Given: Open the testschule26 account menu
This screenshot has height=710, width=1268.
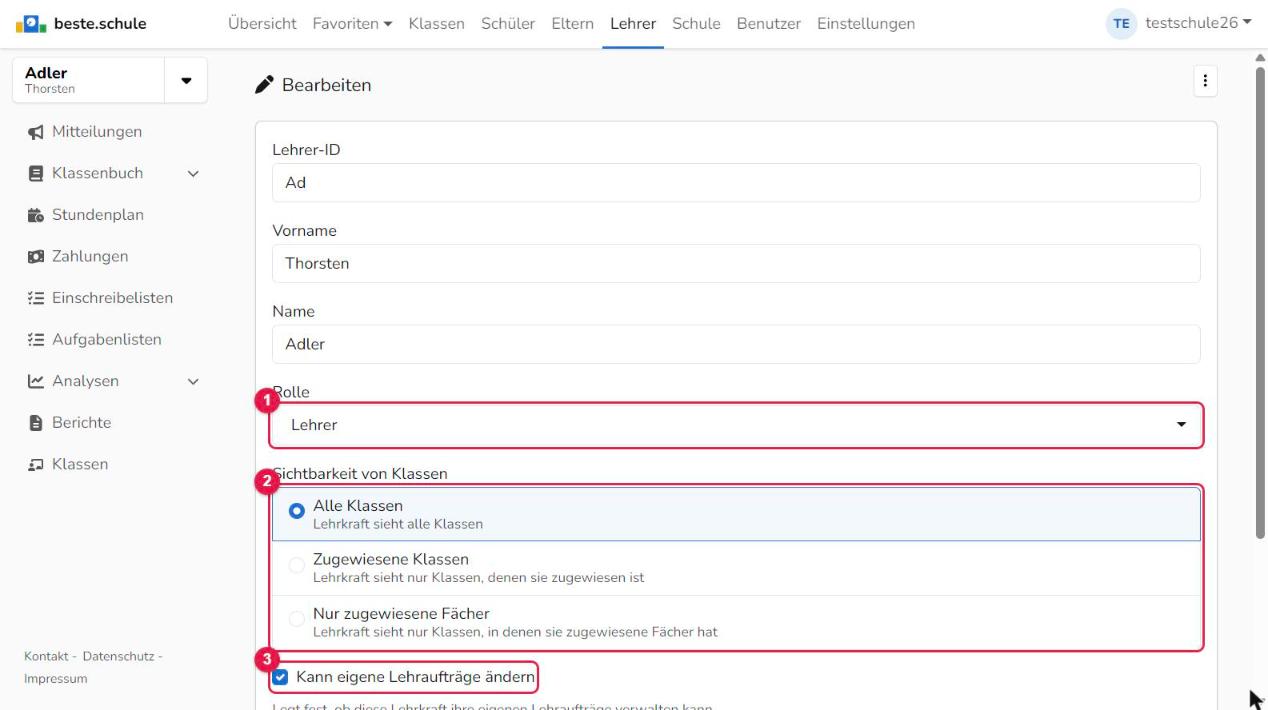Looking at the screenshot, I should 1198,23.
